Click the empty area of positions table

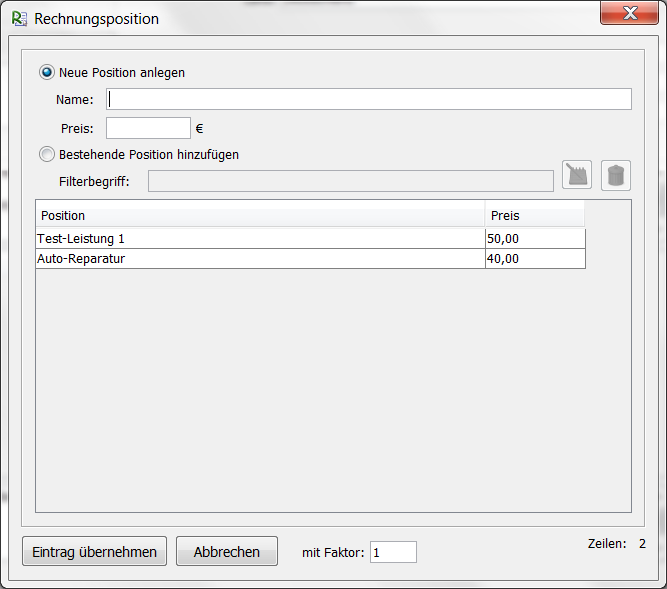tap(333, 390)
